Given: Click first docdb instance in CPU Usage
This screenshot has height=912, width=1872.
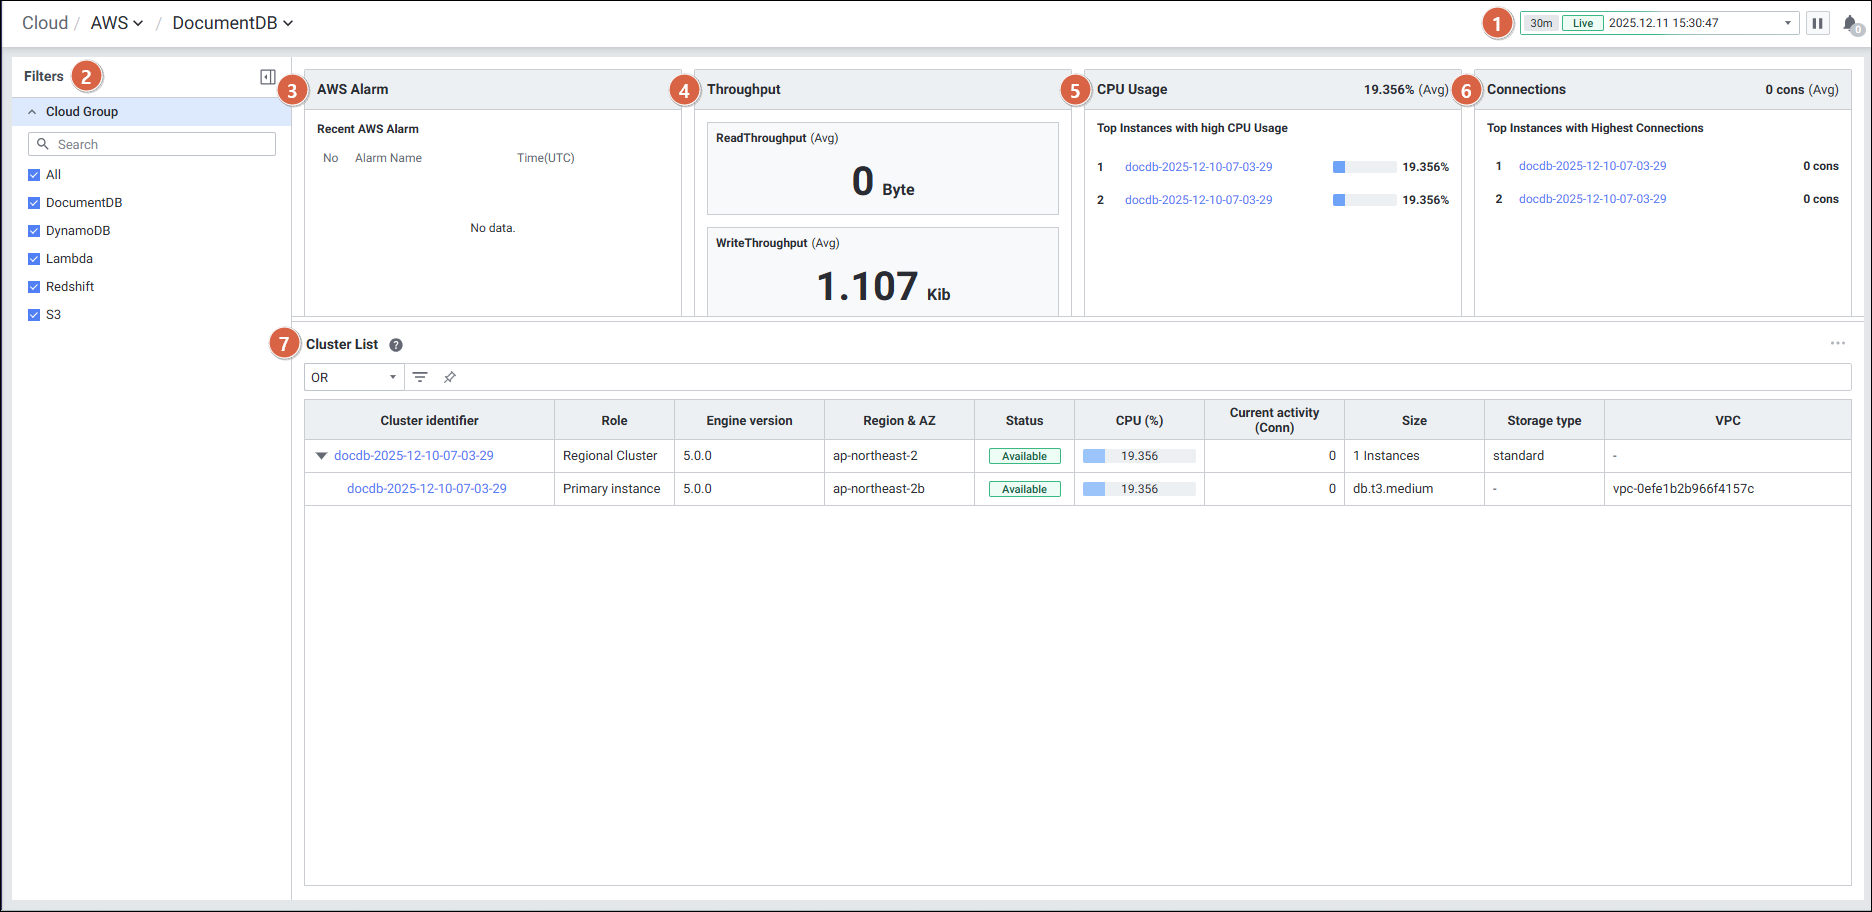Looking at the screenshot, I should pos(1198,167).
